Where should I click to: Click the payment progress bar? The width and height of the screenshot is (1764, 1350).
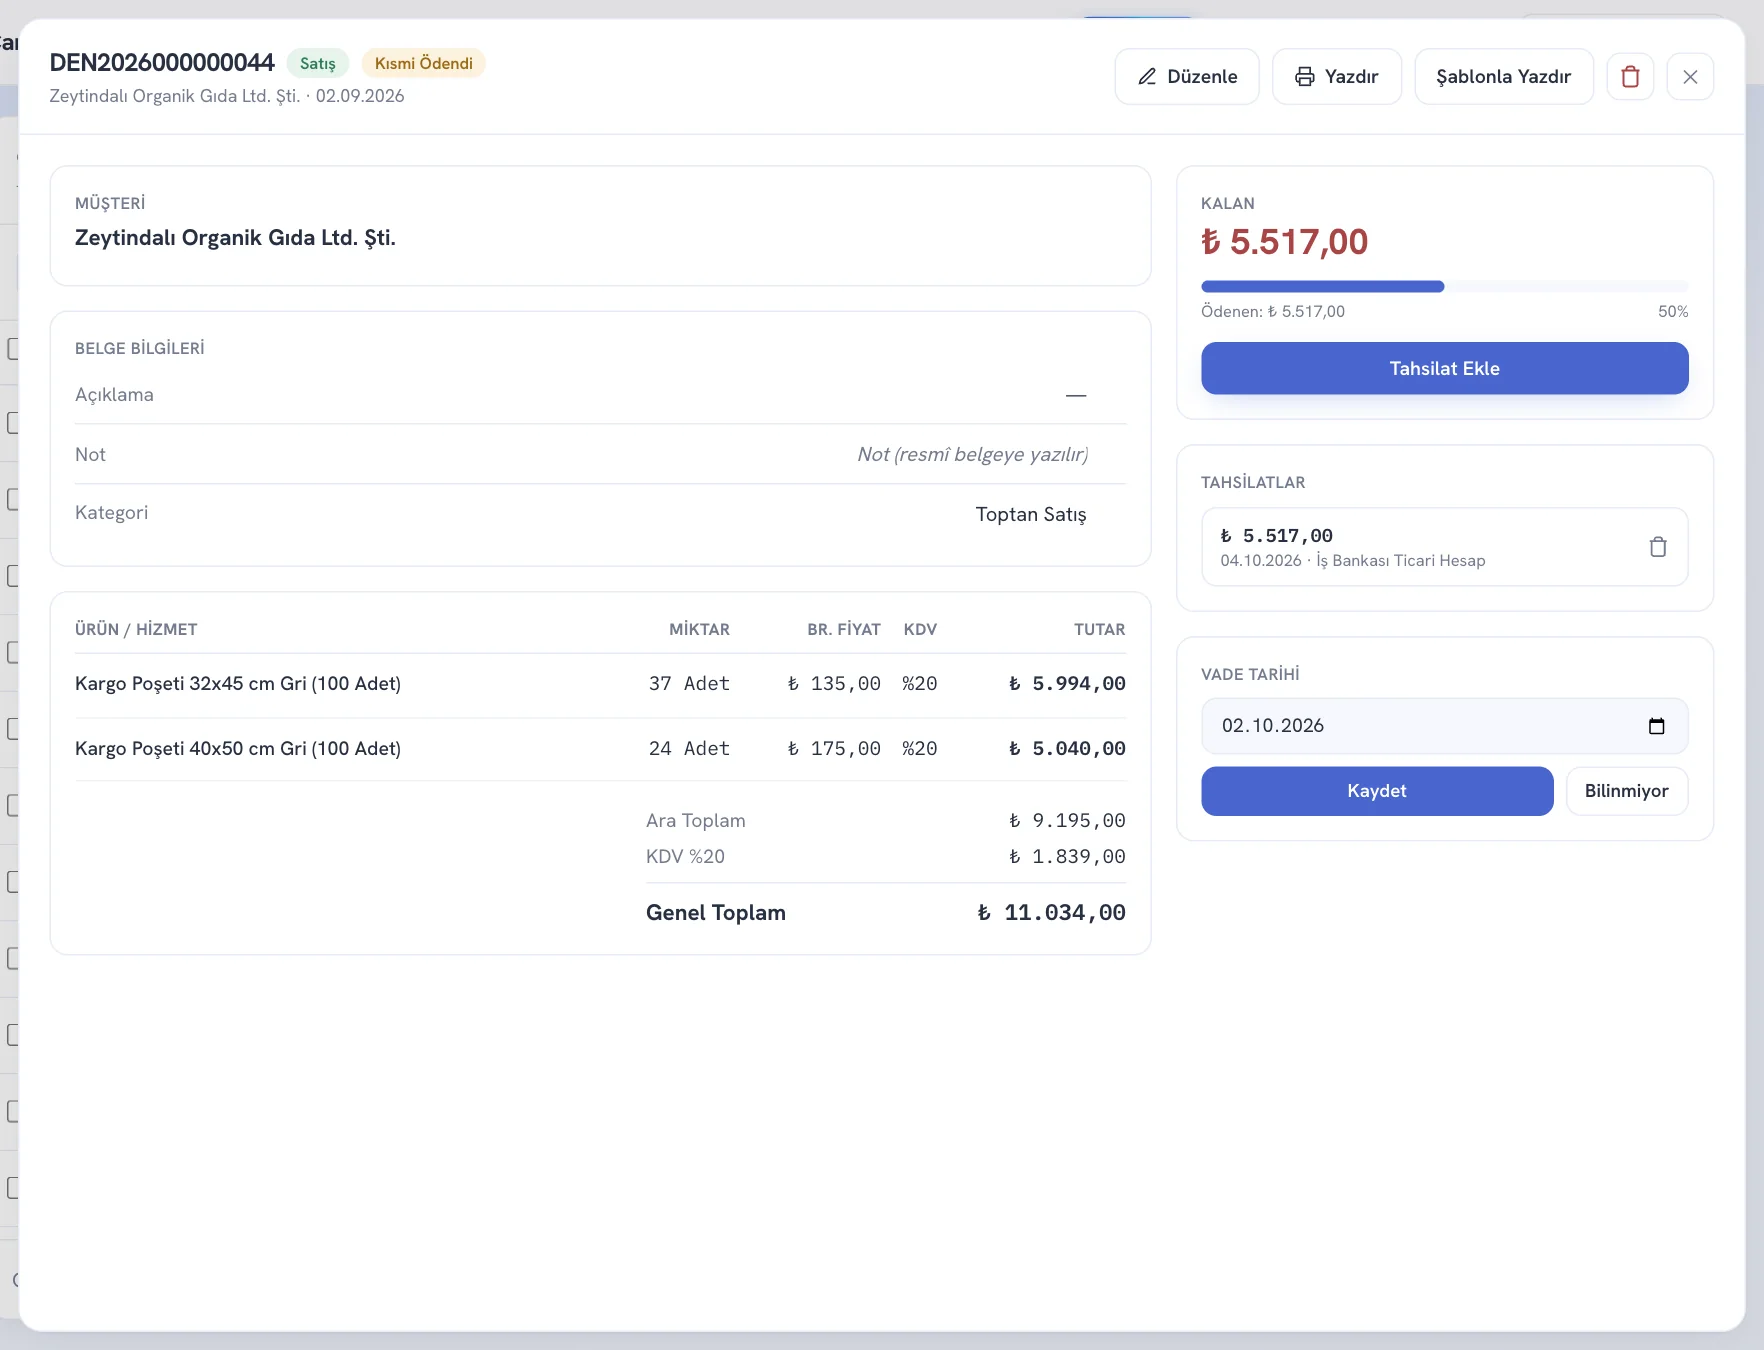click(1445, 287)
